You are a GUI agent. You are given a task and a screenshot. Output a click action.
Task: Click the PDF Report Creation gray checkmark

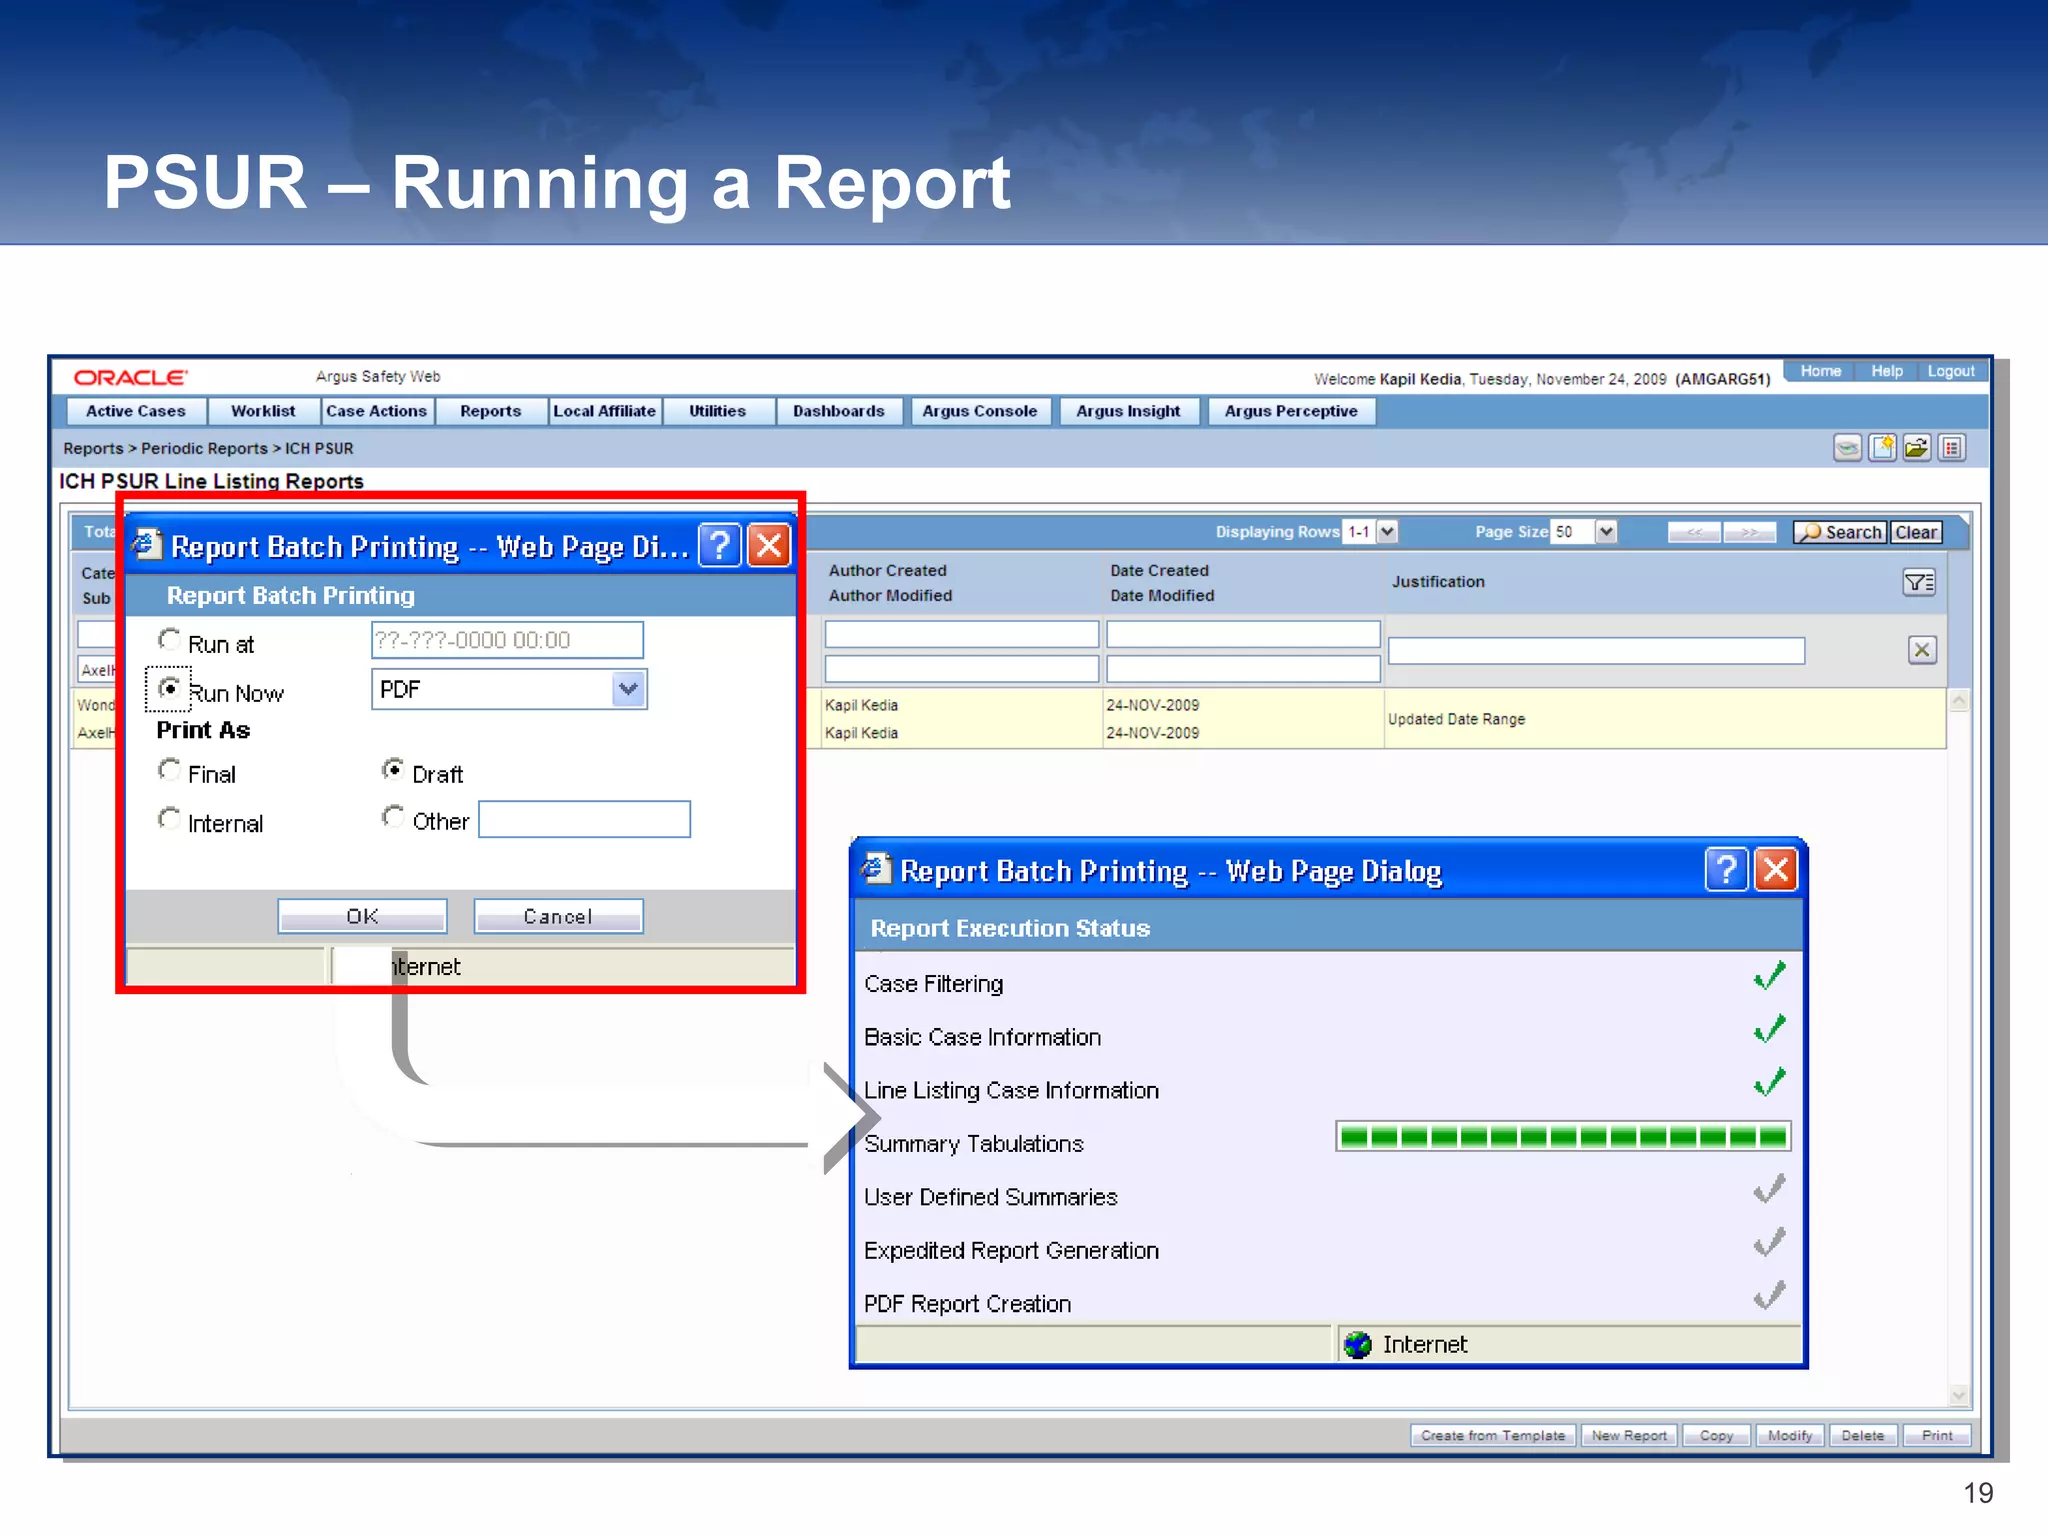pos(1770,1296)
